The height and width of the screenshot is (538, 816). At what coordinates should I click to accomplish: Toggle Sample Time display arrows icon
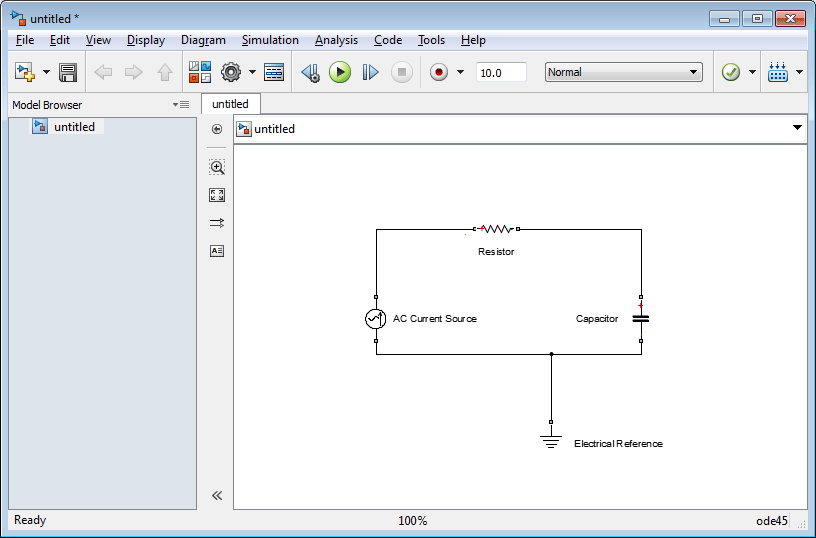[x=217, y=223]
